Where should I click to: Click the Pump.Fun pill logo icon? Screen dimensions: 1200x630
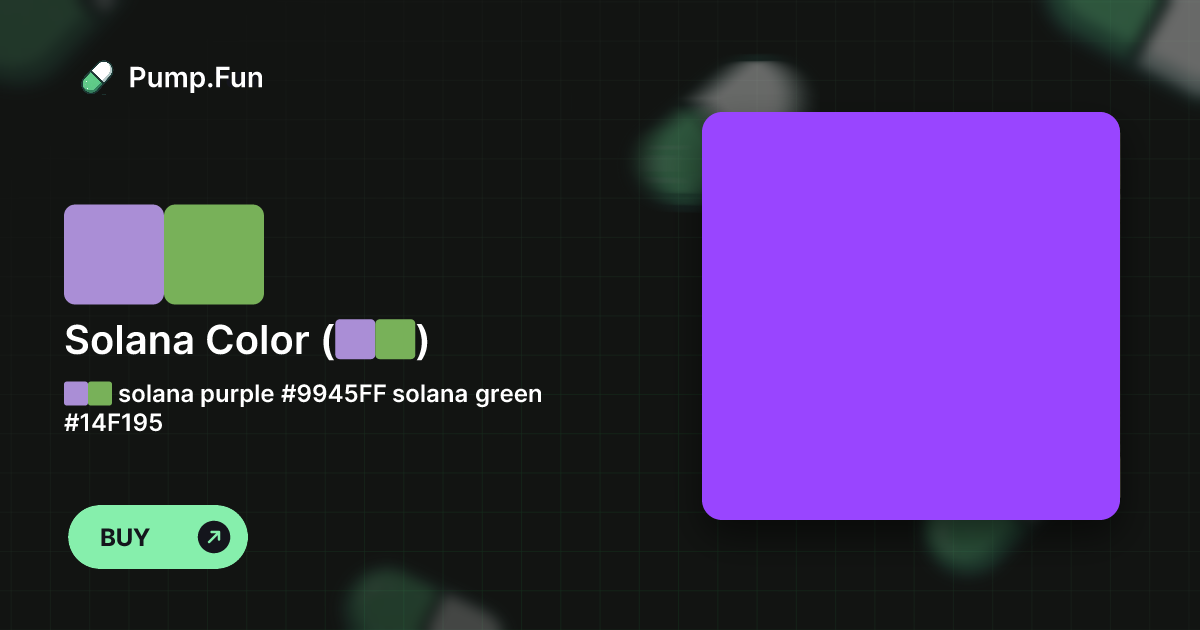point(97,77)
